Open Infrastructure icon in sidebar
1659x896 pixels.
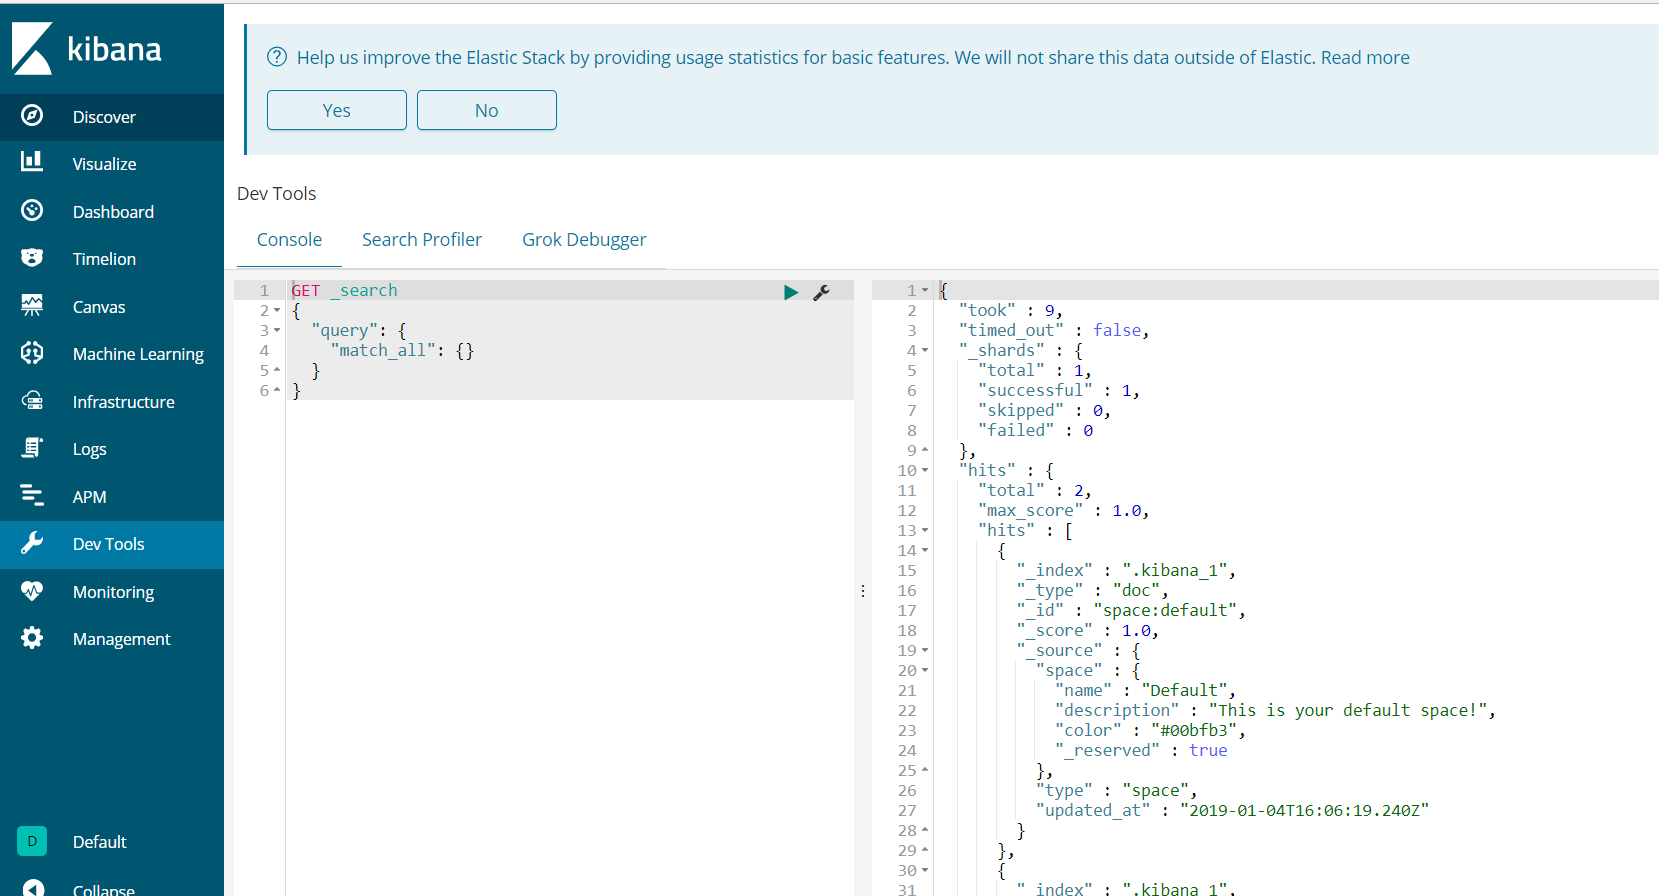click(x=32, y=401)
